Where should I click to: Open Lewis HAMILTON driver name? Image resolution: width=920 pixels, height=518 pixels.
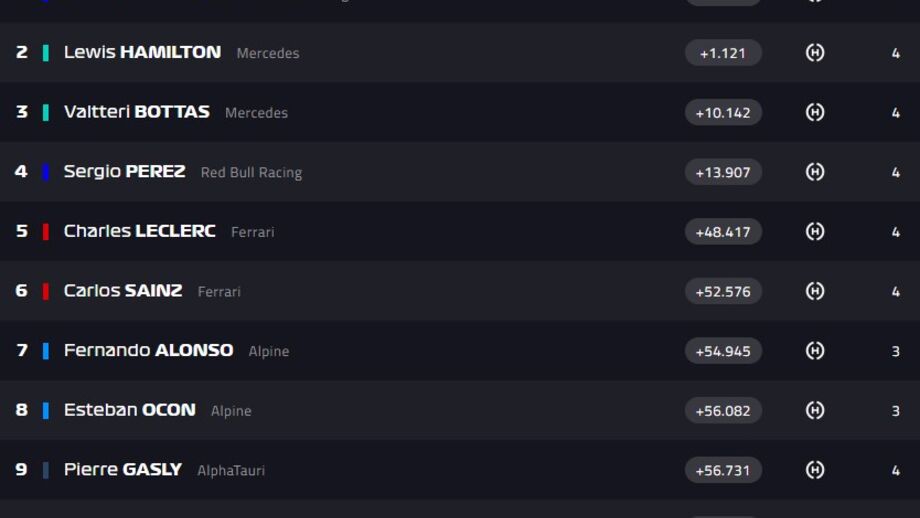143,52
